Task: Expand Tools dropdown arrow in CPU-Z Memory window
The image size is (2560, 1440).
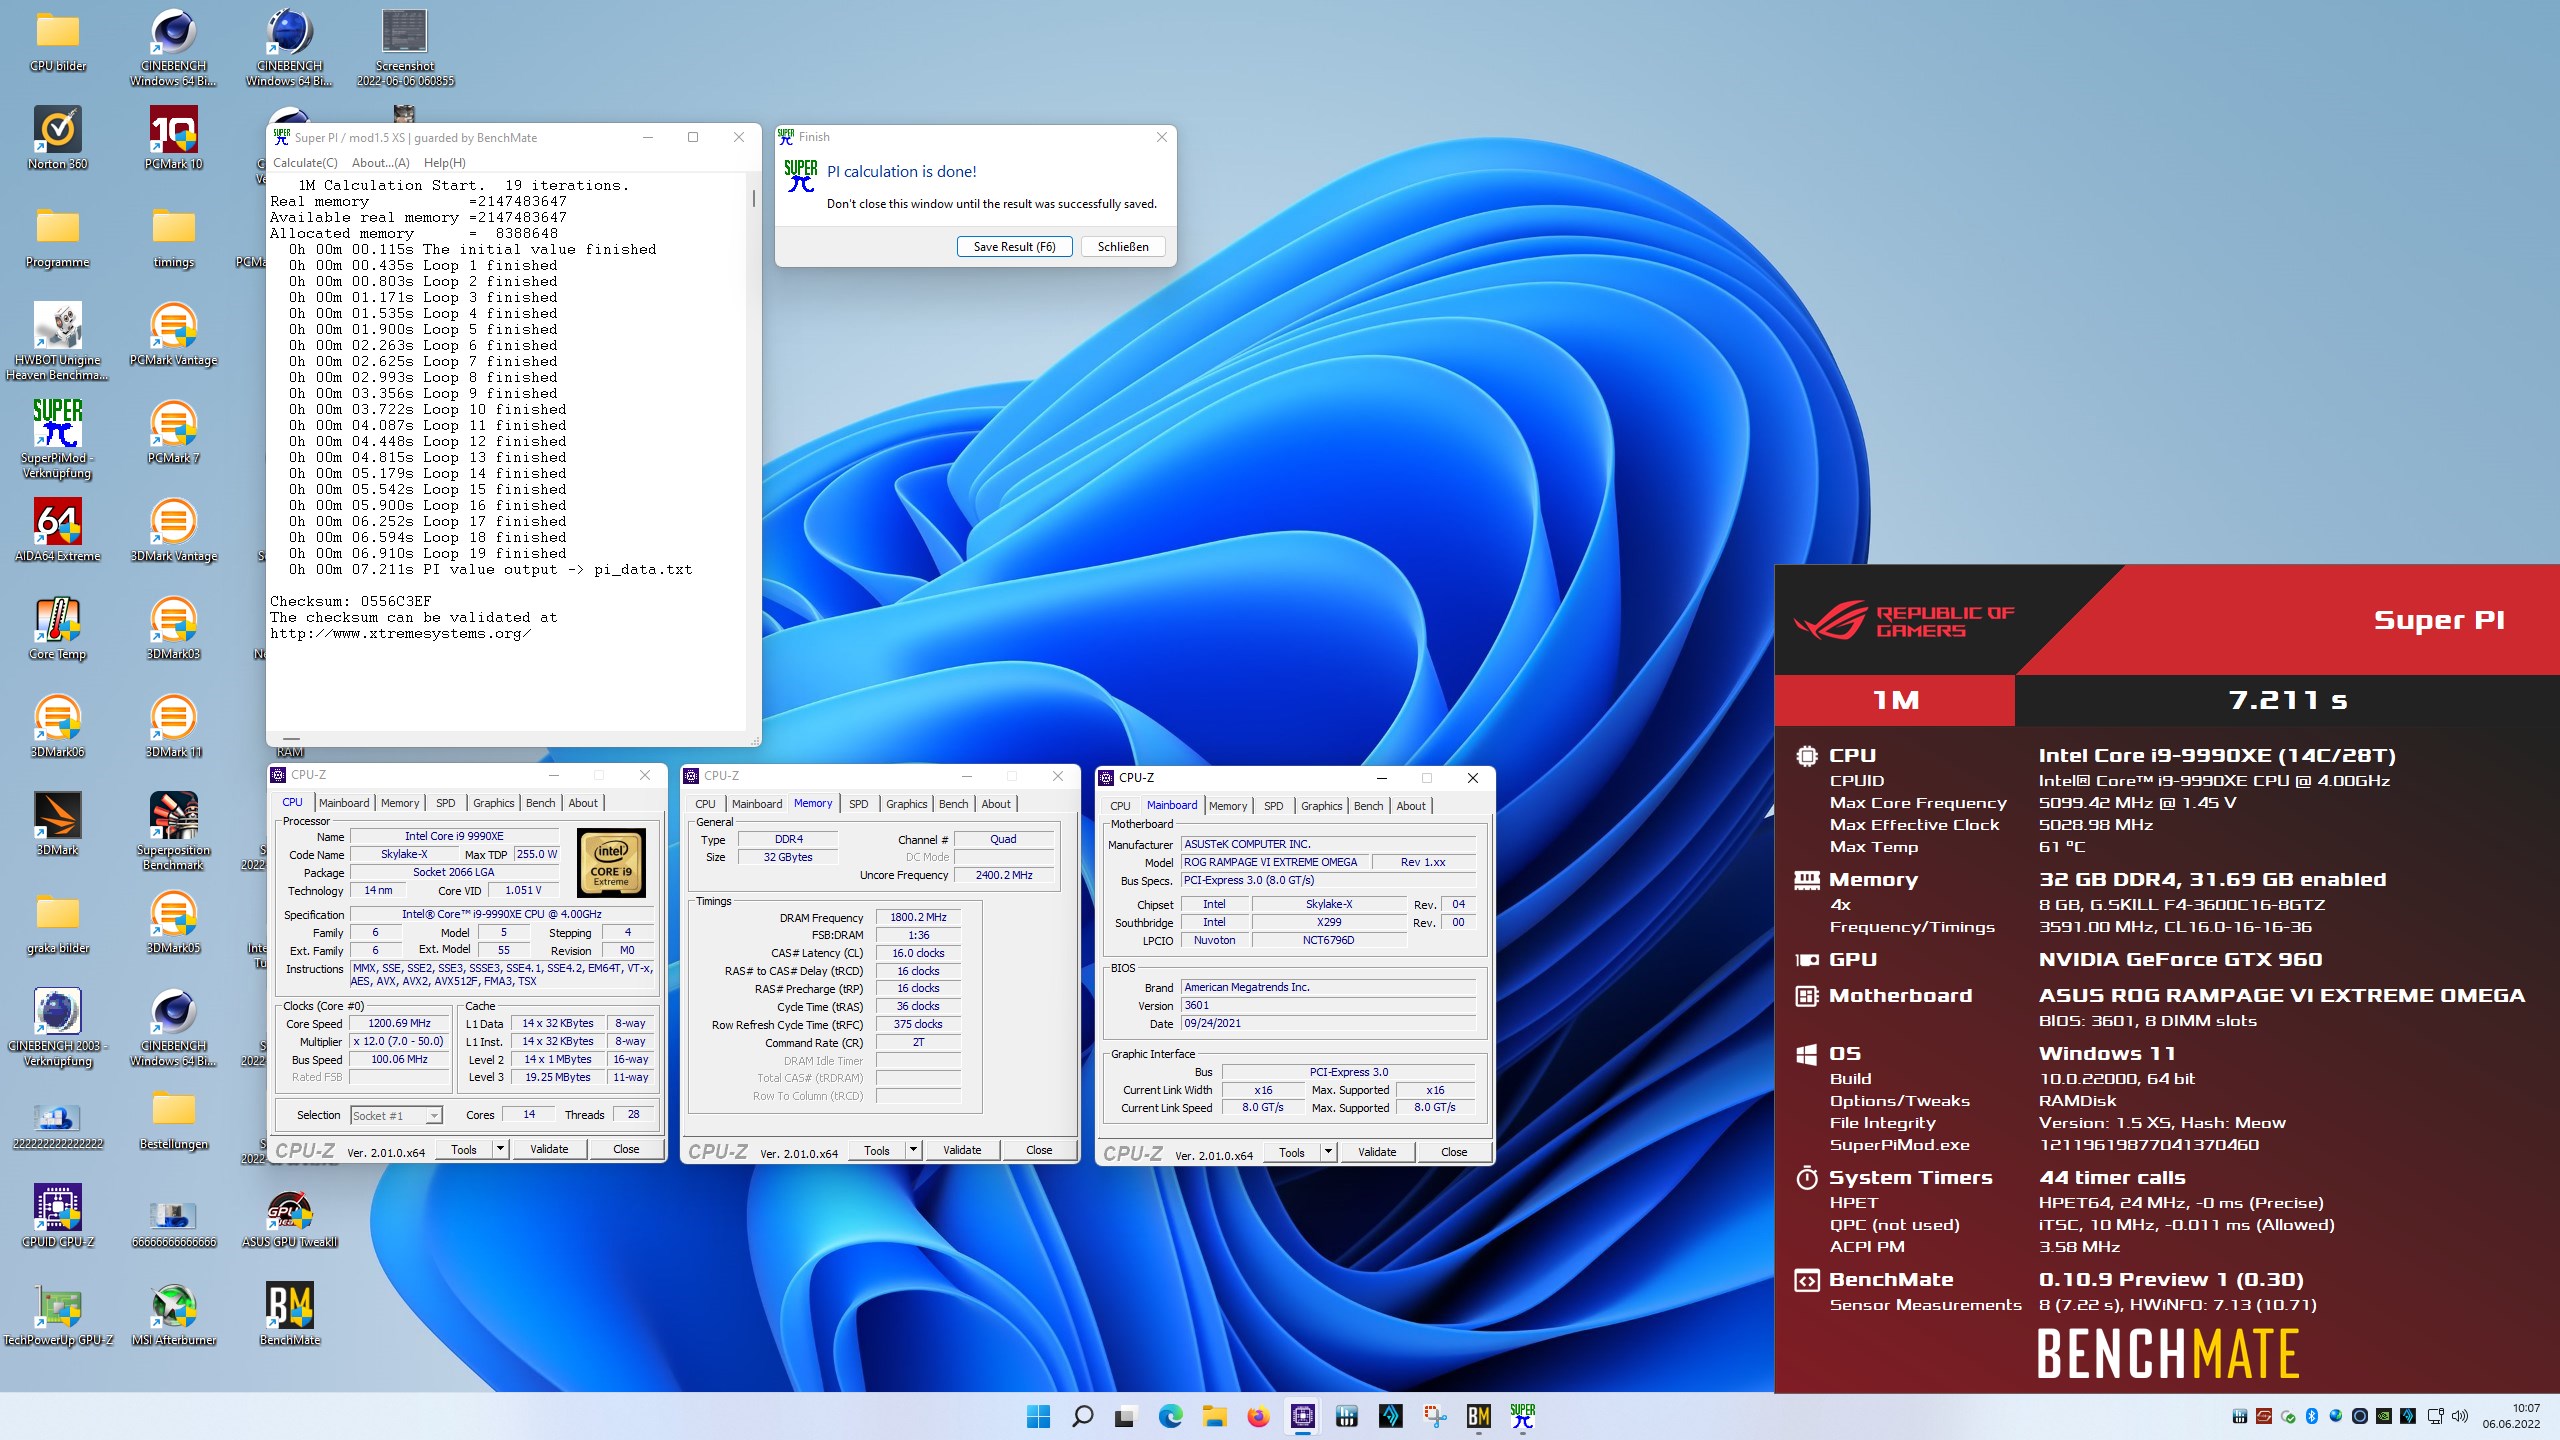Action: tap(913, 1150)
